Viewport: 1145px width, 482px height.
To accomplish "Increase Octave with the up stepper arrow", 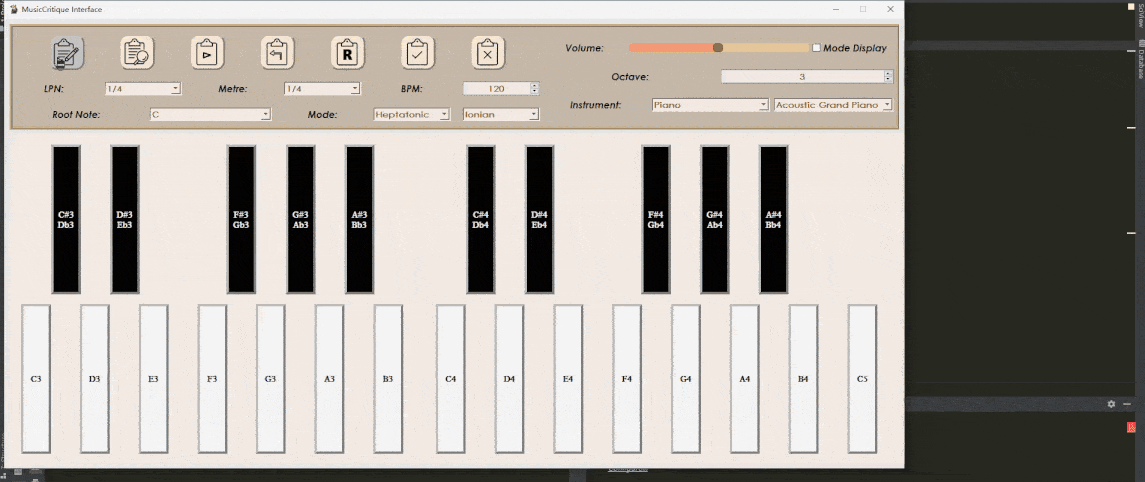I will [x=888, y=73].
